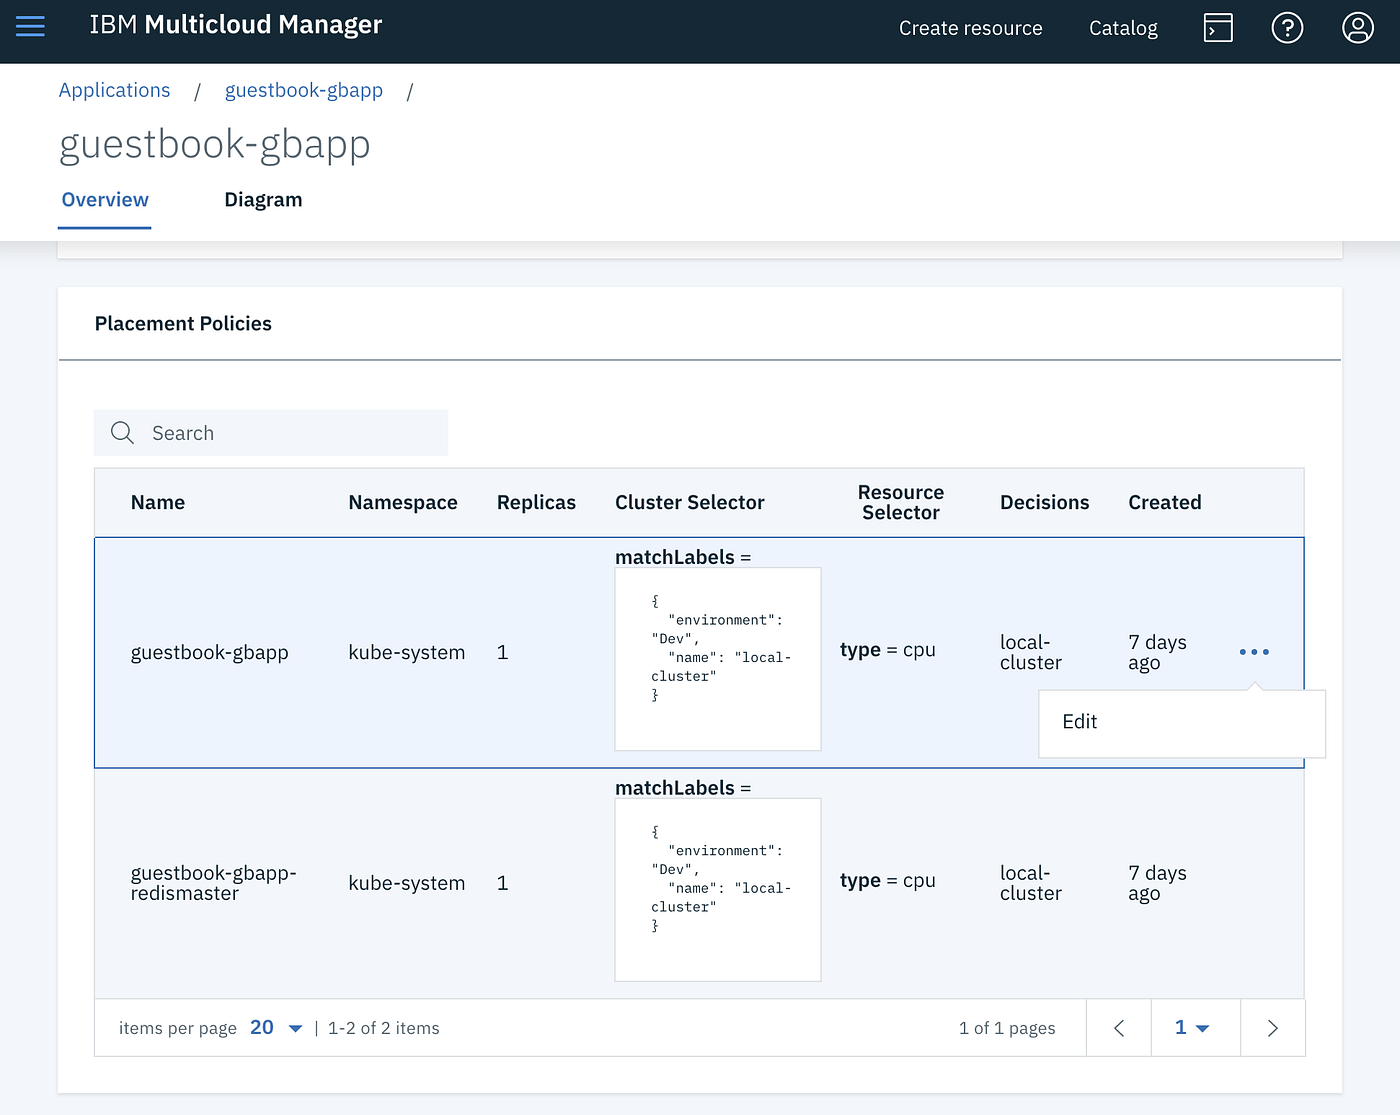Click the guestbook-gbapp-redismaster row name
Image resolution: width=1400 pixels, height=1115 pixels.
pos(213,883)
